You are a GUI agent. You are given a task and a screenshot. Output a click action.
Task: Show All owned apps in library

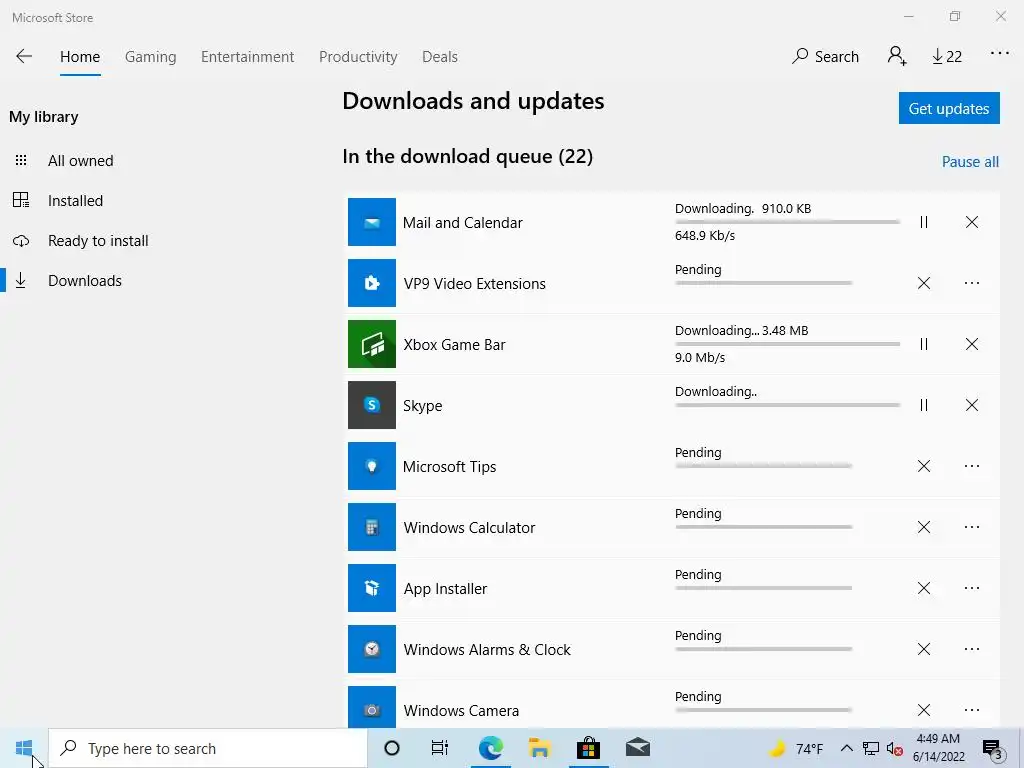[80, 161]
